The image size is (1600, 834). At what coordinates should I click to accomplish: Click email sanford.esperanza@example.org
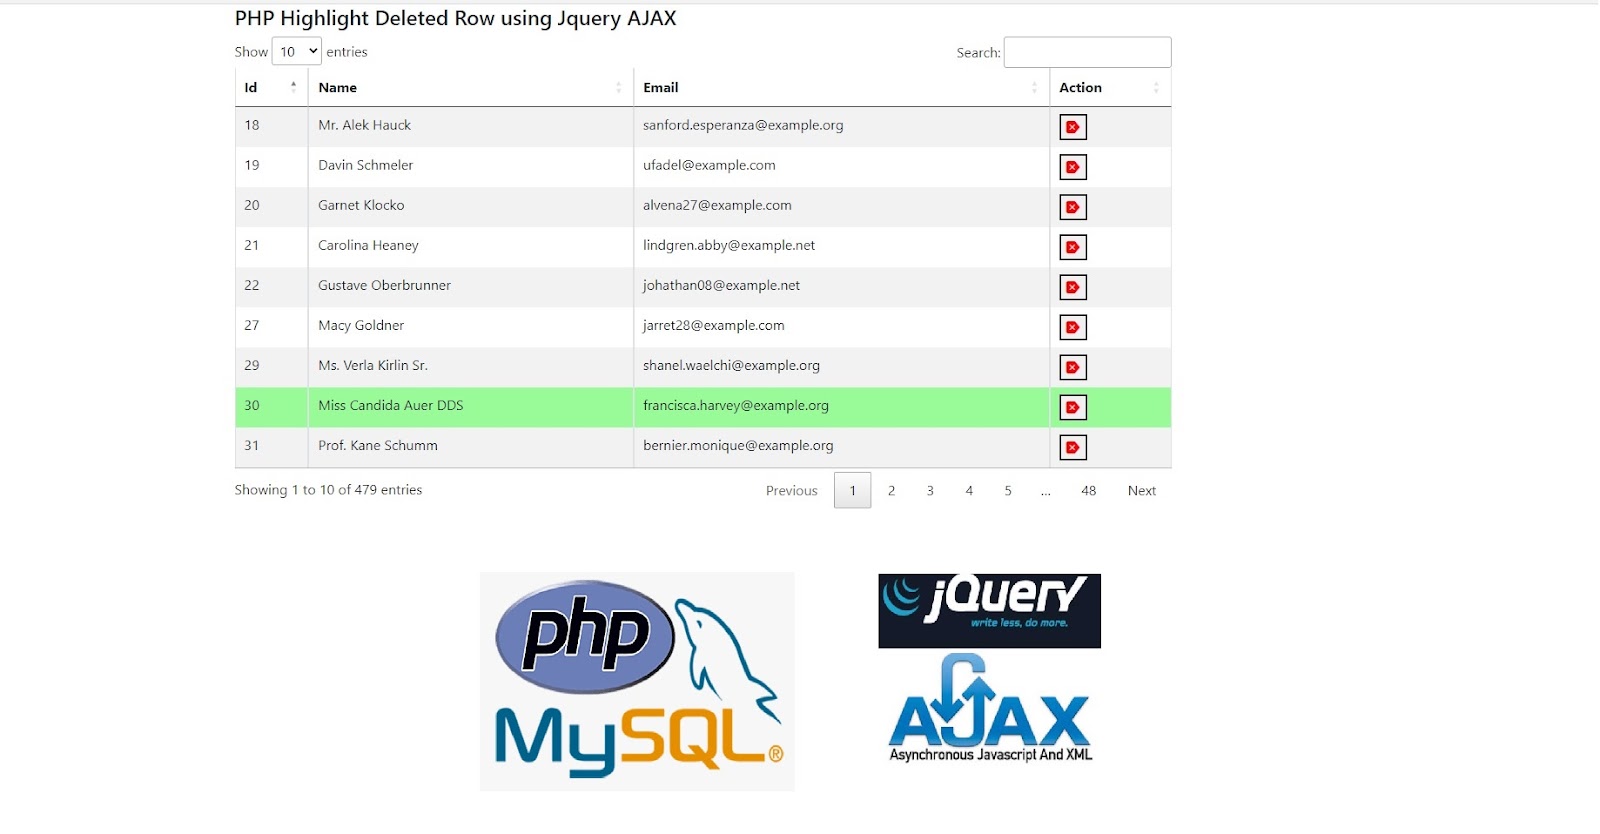(x=743, y=125)
